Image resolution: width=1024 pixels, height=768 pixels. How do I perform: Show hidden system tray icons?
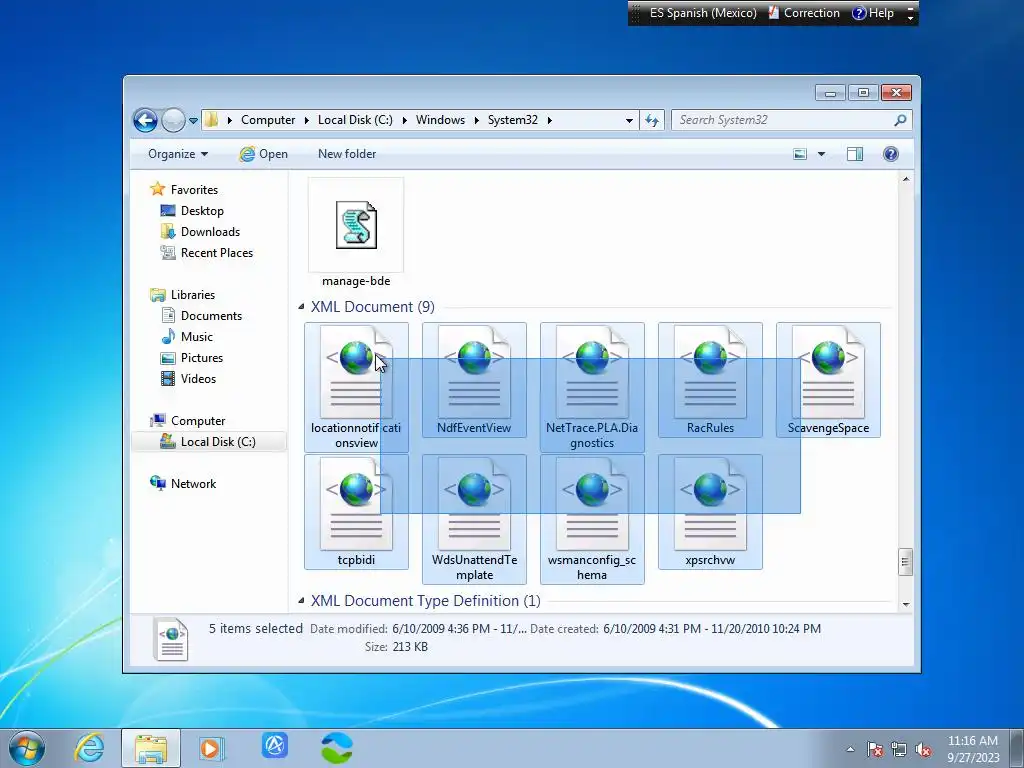(850, 749)
